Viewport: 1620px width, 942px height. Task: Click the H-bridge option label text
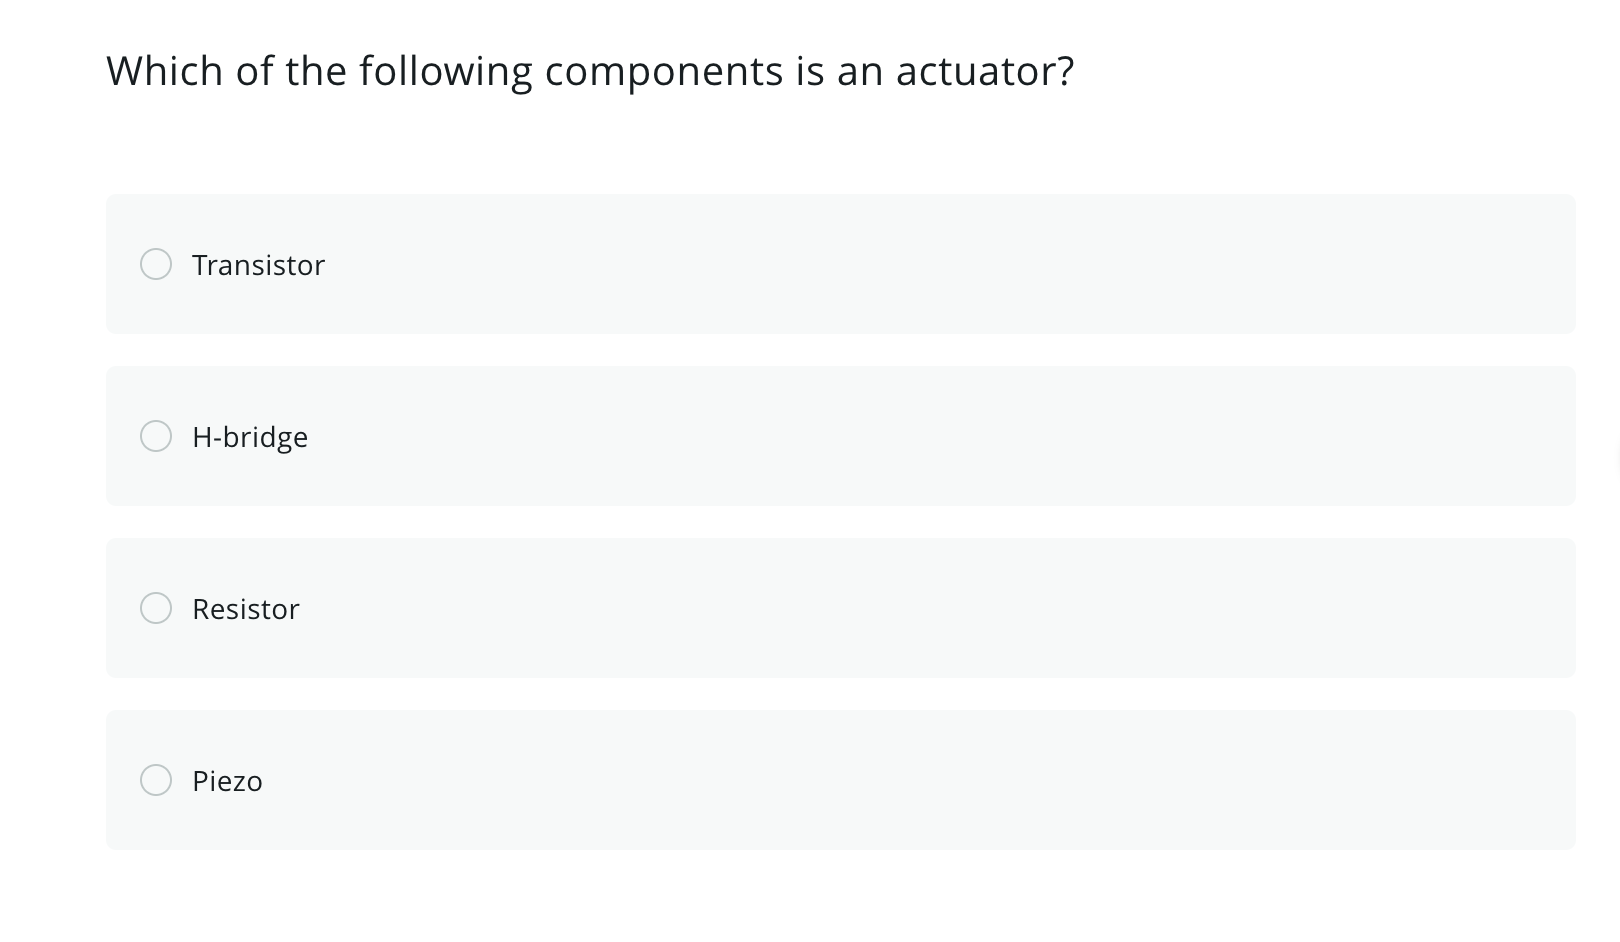[250, 437]
